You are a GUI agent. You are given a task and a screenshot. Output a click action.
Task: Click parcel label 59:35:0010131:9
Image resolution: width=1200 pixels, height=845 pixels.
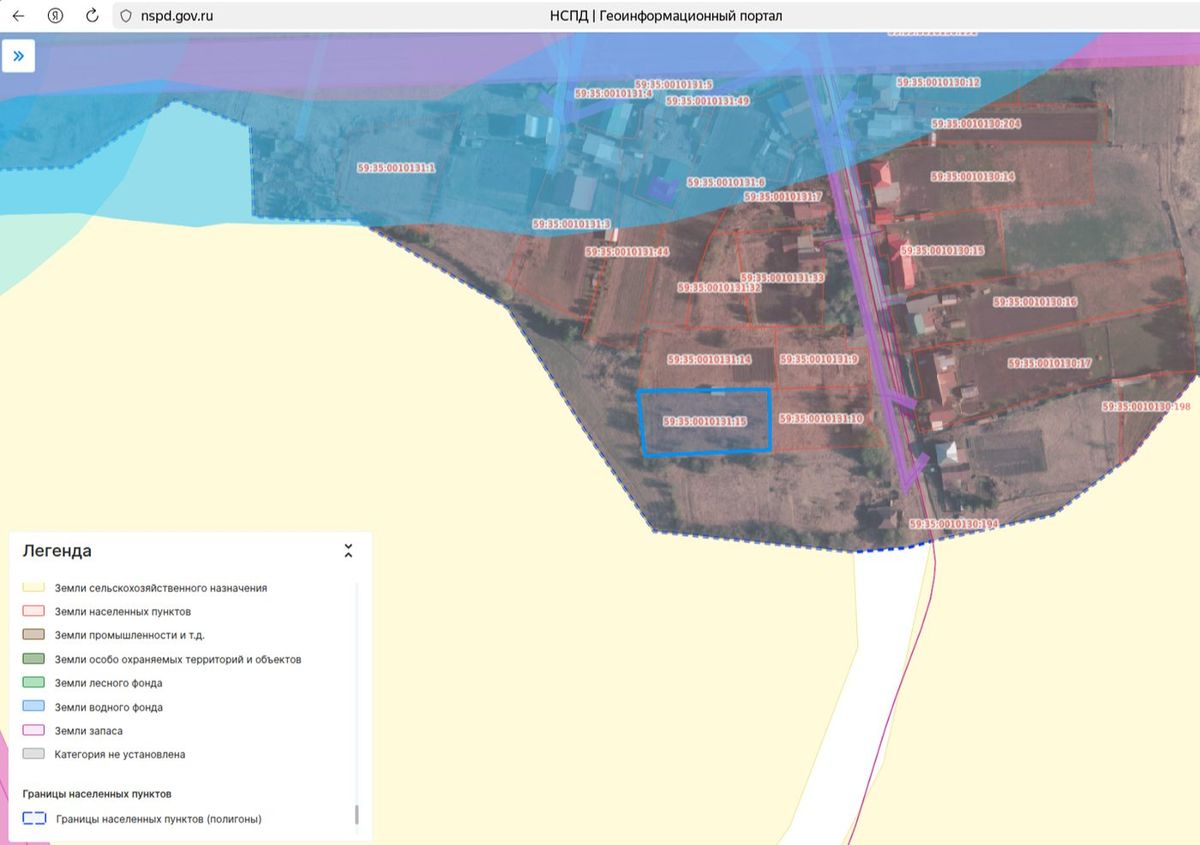(x=819, y=359)
